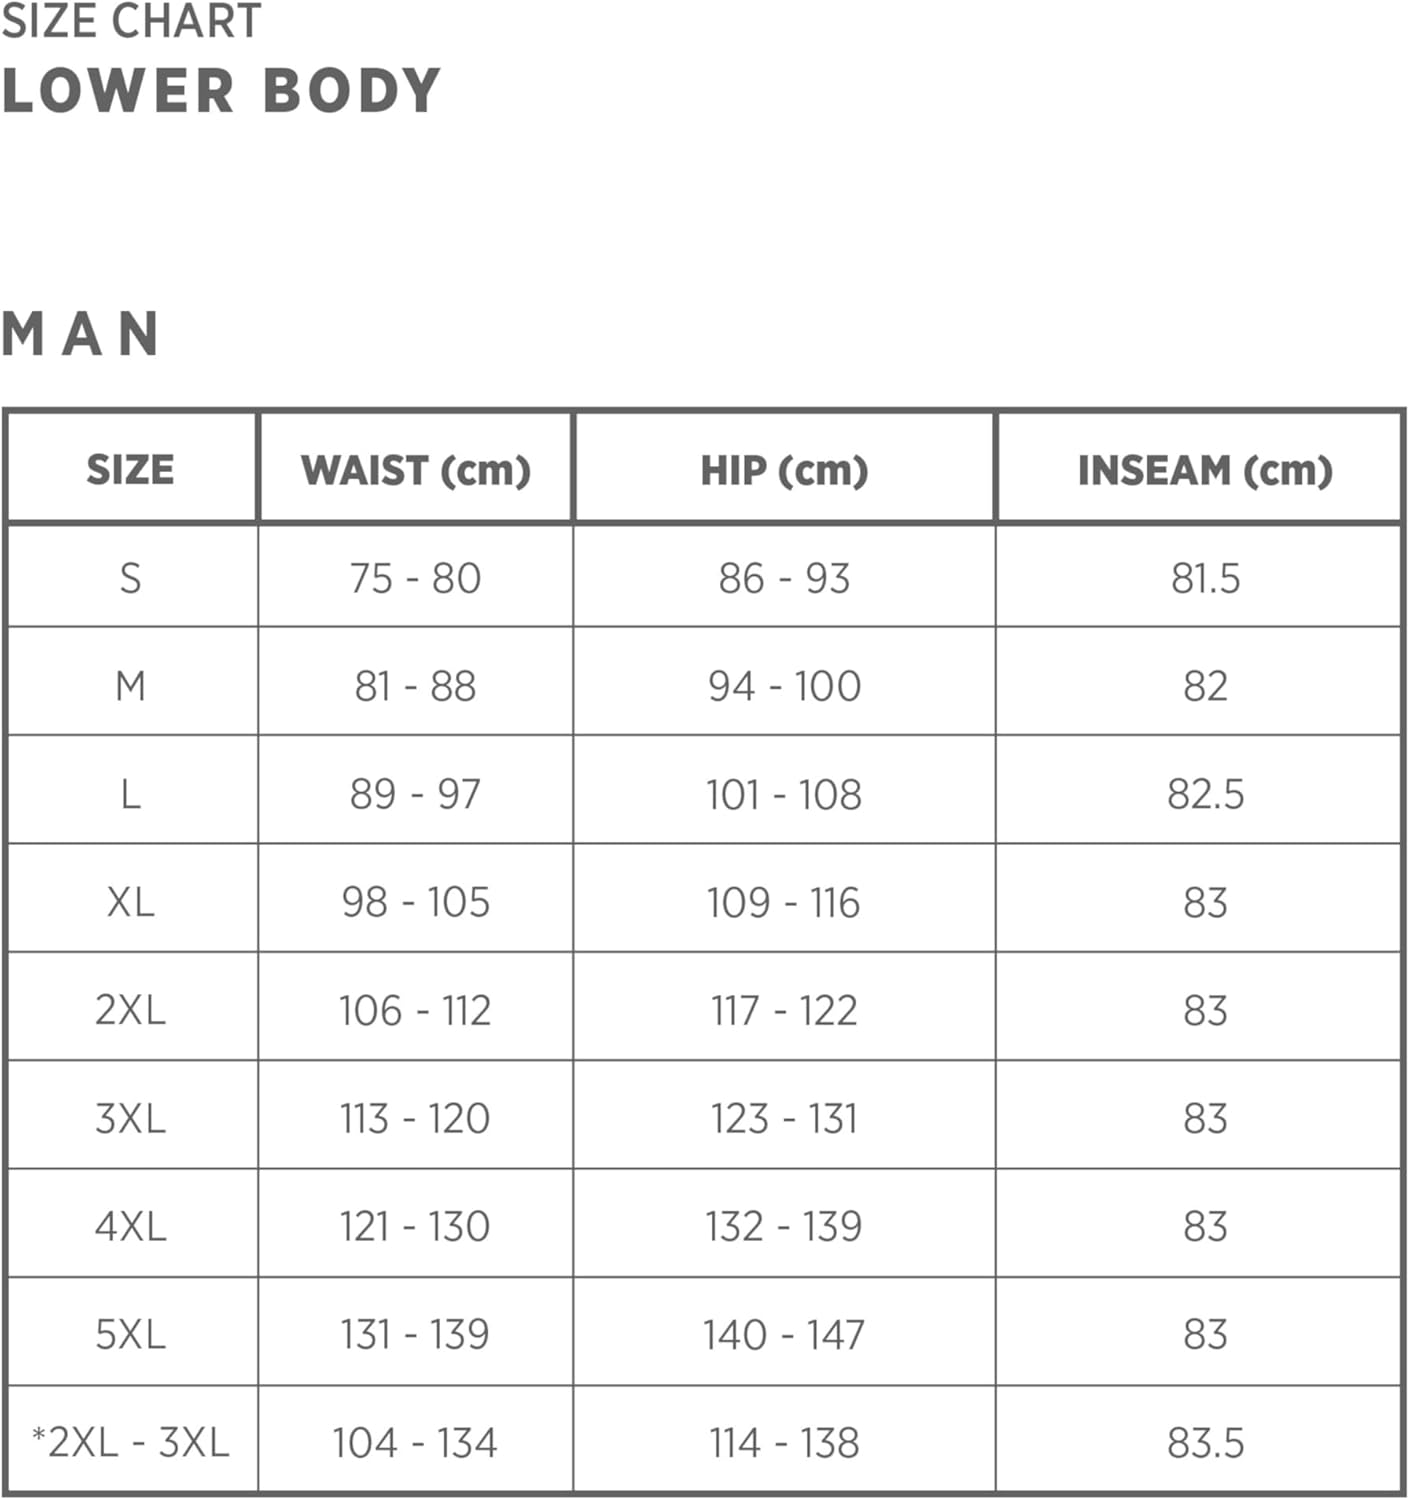This screenshot has width=1410, height=1500.
Task: Select size L cell
Action: (x=131, y=795)
